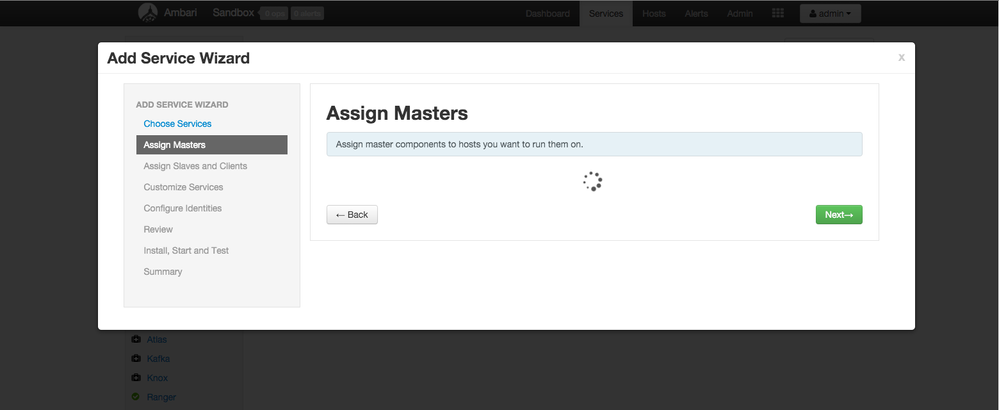Open the Ranger service link
This screenshot has height=410, width=999.
(x=161, y=397)
